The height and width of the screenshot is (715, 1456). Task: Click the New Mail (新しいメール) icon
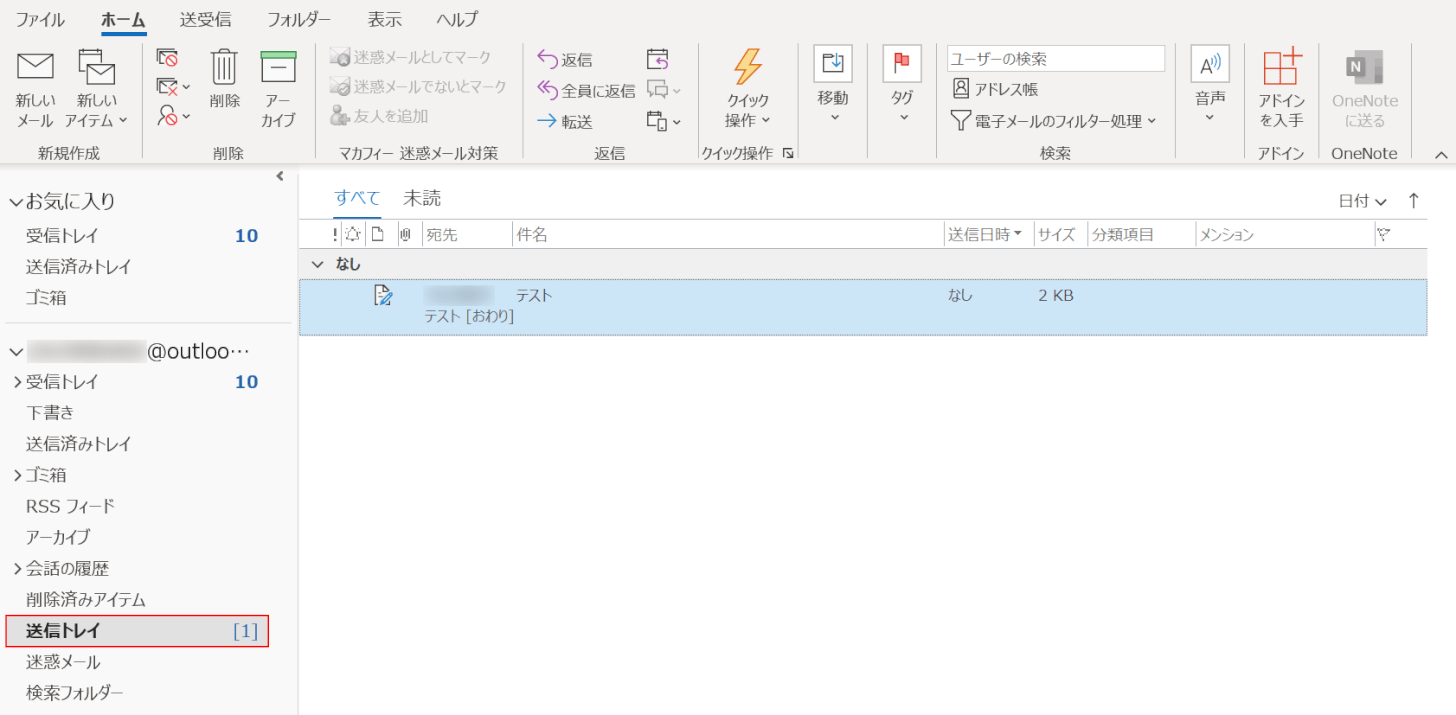[35, 68]
